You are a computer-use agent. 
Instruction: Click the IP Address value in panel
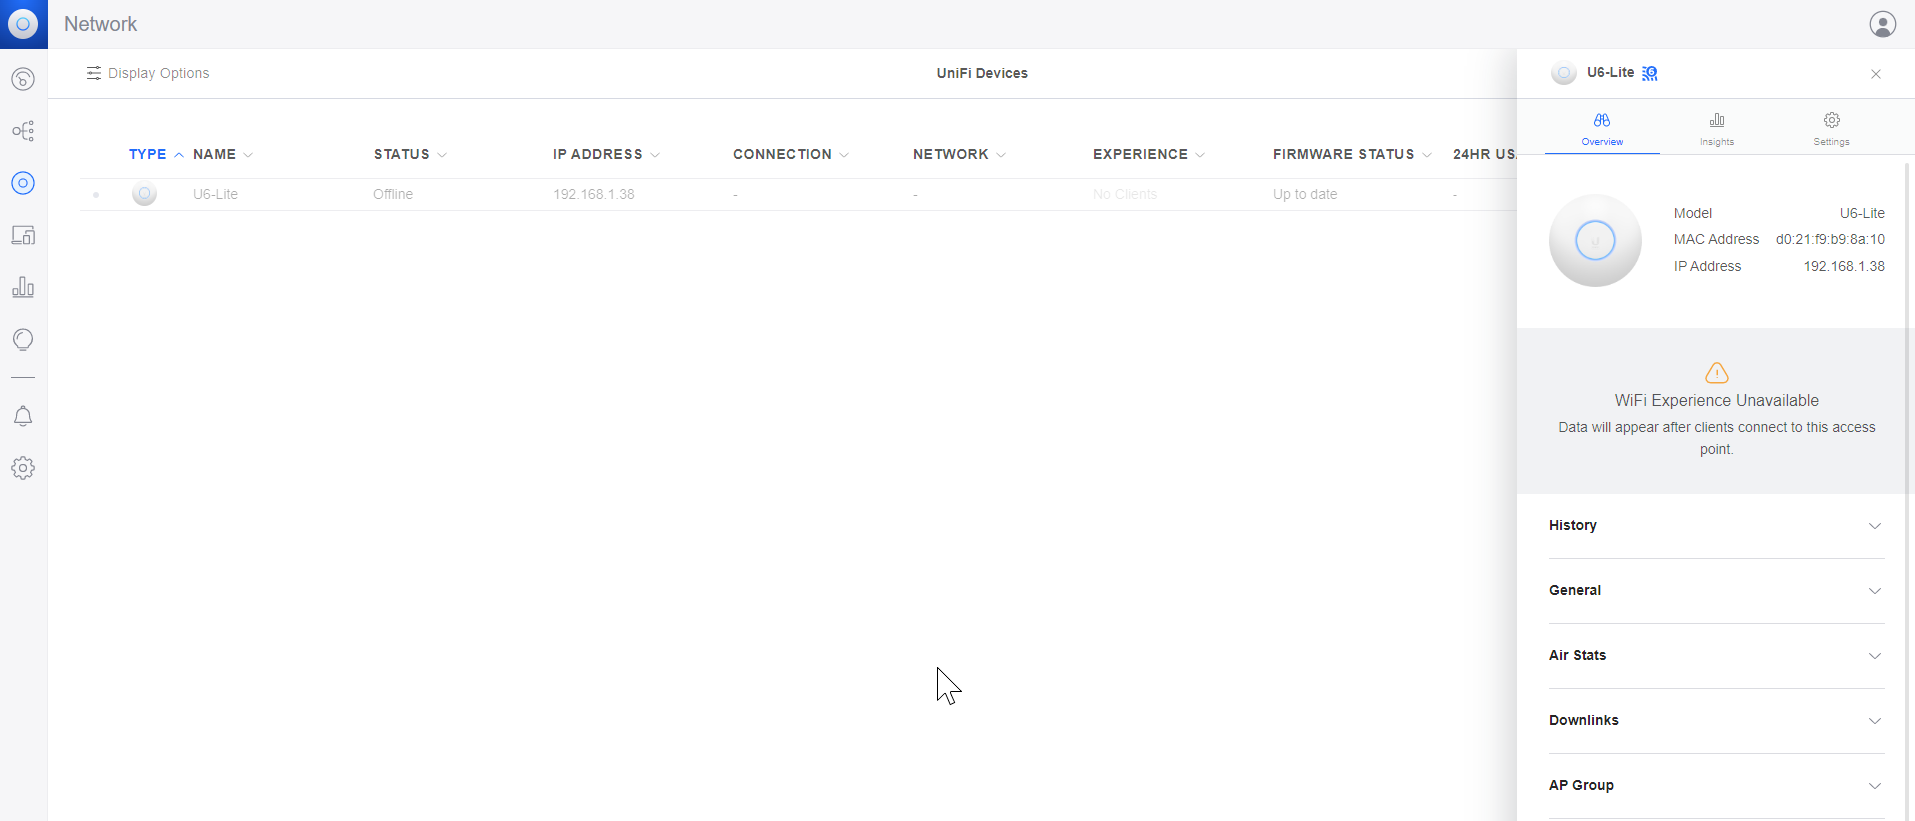tap(1844, 266)
